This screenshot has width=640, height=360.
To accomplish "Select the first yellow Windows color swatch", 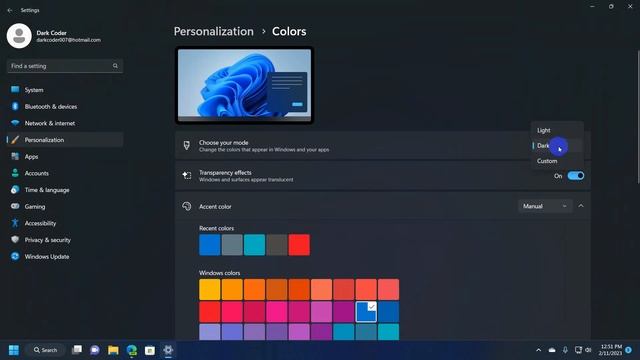I will [x=210, y=289].
